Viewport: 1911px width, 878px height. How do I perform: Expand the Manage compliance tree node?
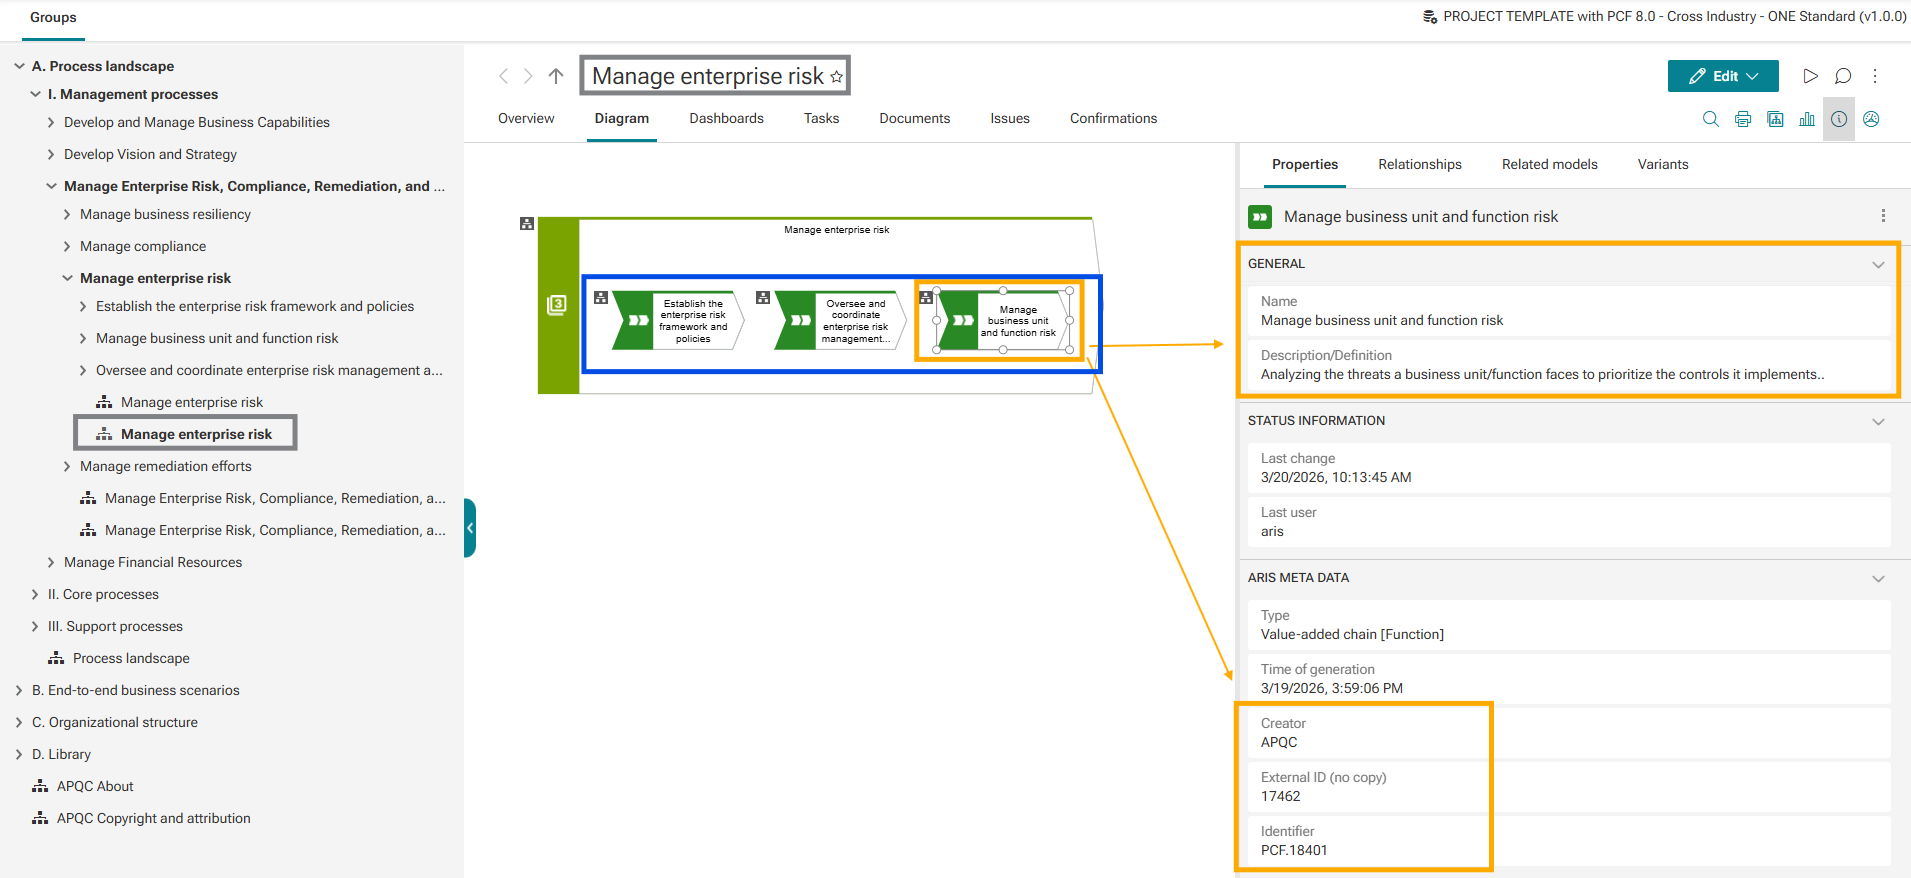[x=67, y=246]
